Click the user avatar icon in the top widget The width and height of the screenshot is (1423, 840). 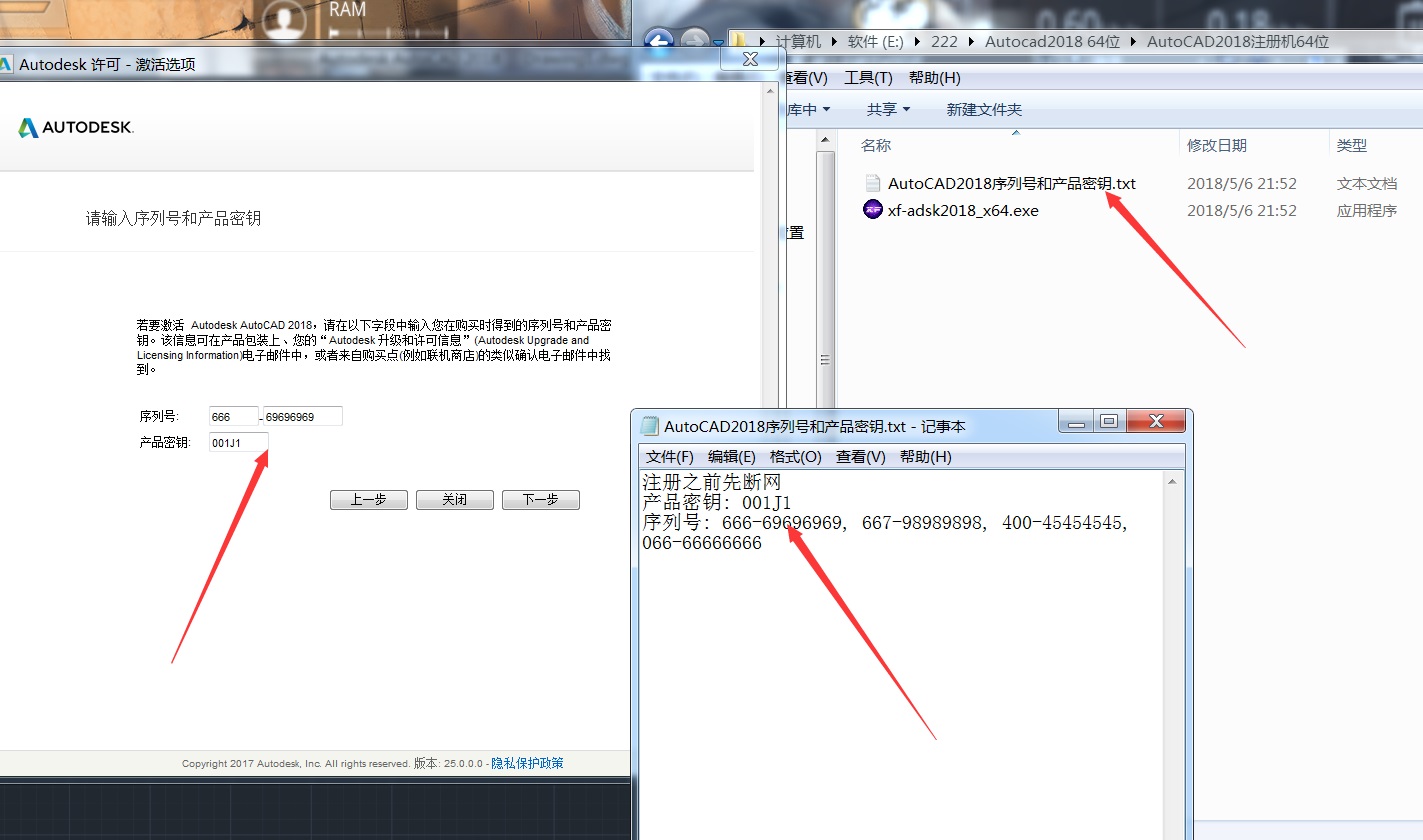(x=286, y=22)
